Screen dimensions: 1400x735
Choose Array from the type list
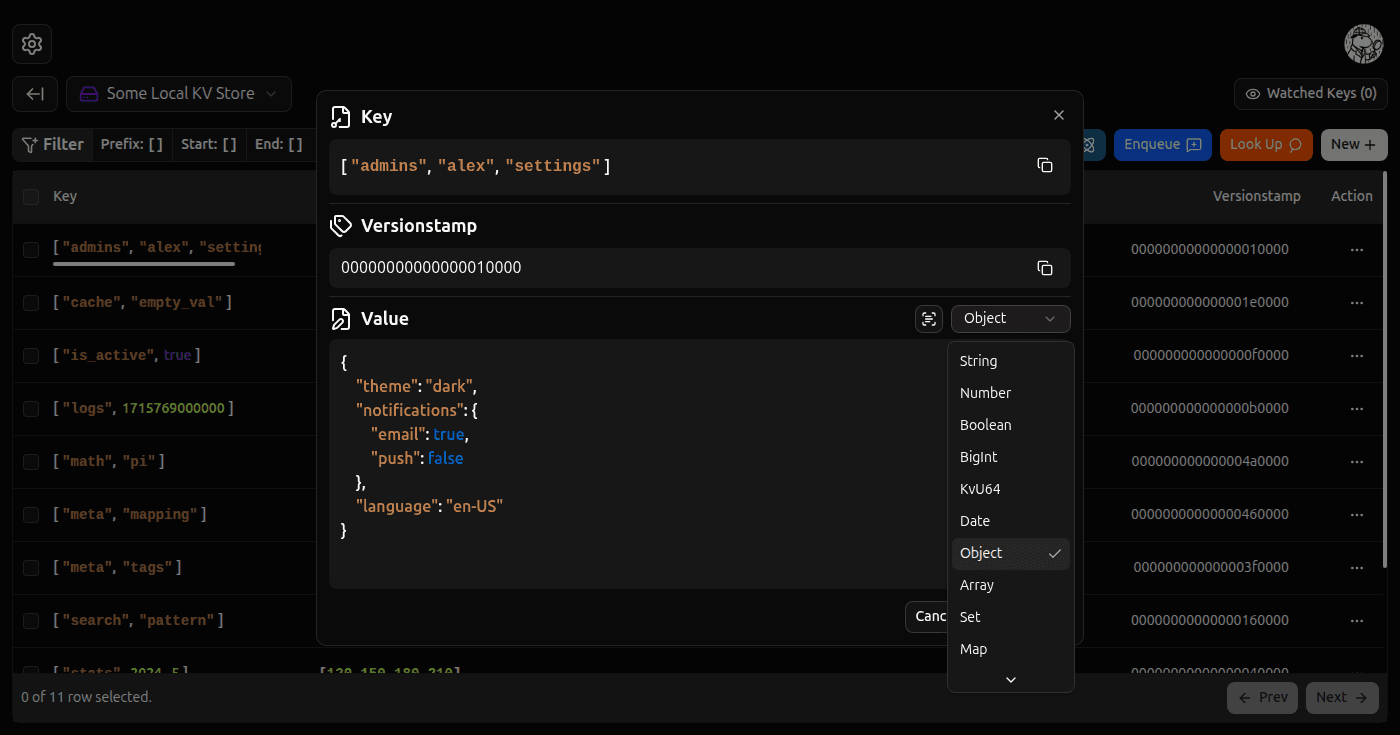[1011, 585]
